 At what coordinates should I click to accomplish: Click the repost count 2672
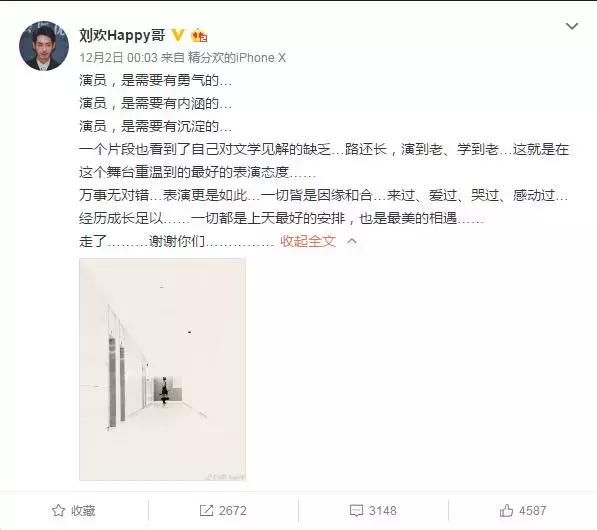(x=233, y=511)
